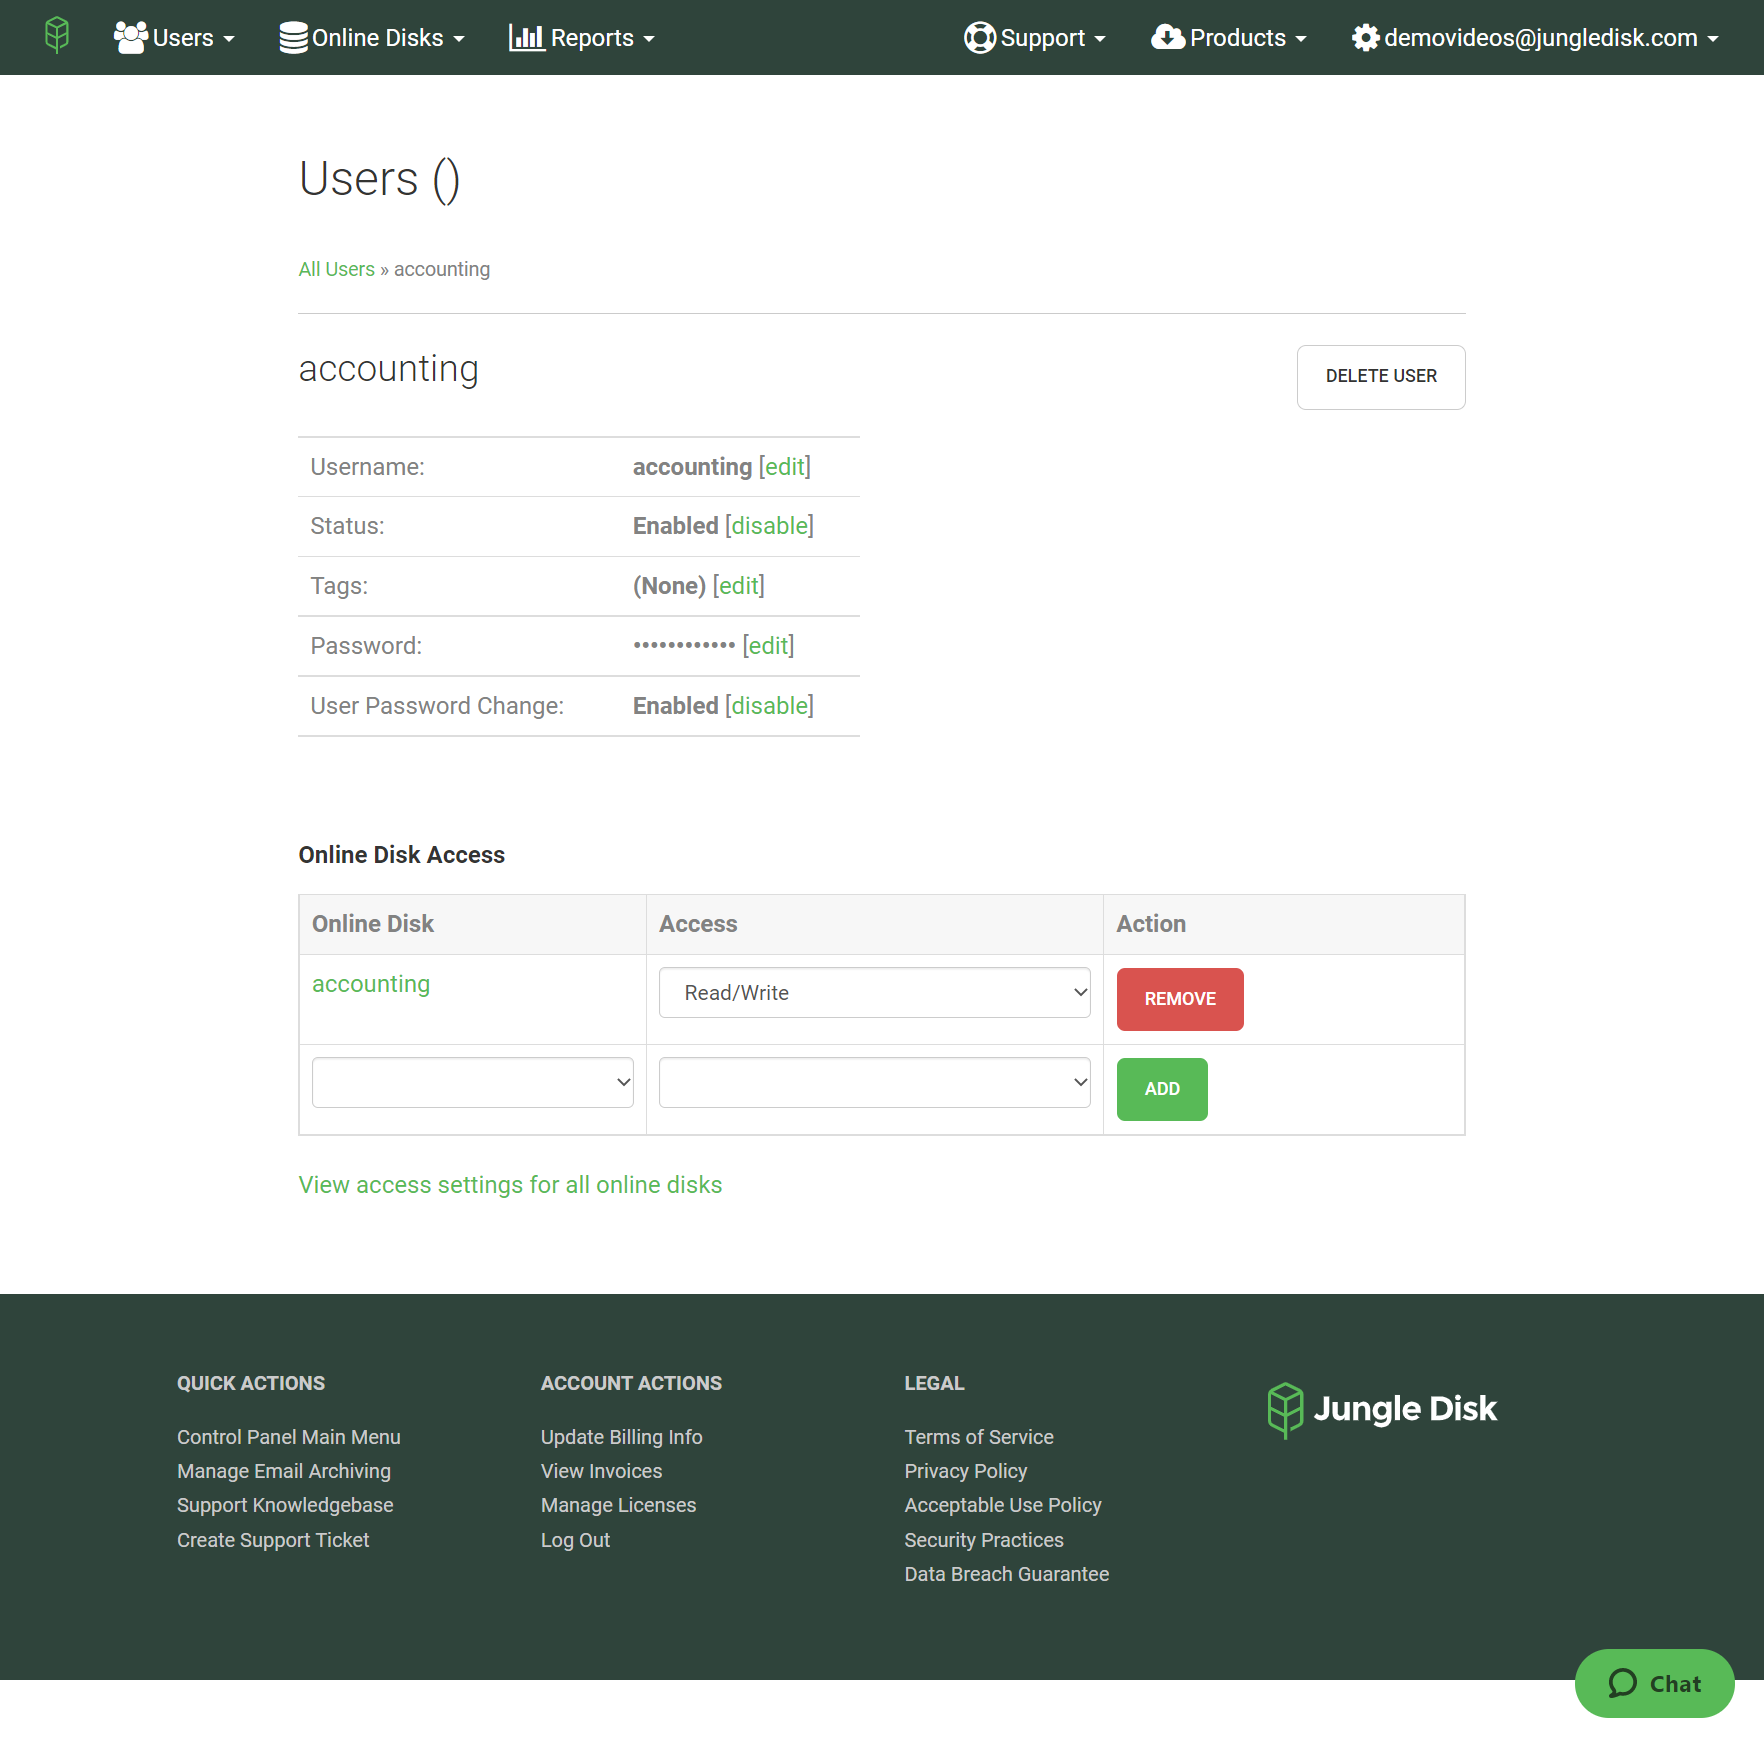Disable the accounting user's Status
1764x1738 pixels.
[x=769, y=525]
